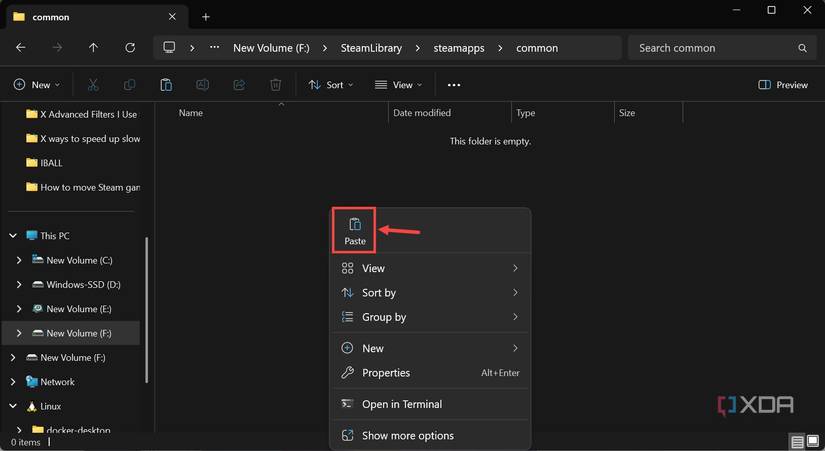Viewport: 825px width, 451px height.
Task: Open the View dropdown in toolbar
Action: [398, 85]
